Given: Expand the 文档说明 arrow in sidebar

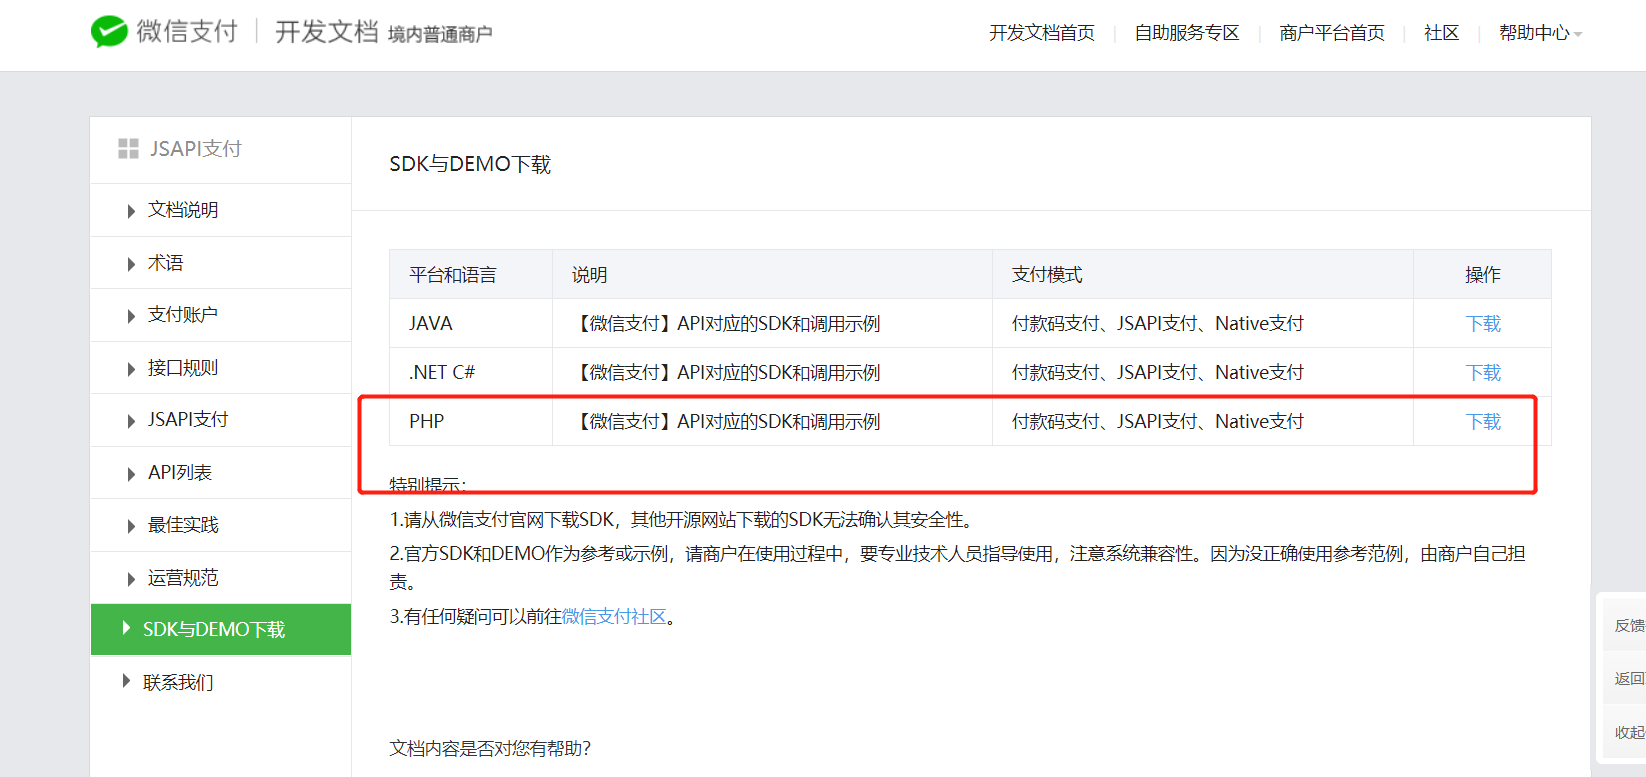Looking at the screenshot, I should coord(131,211).
